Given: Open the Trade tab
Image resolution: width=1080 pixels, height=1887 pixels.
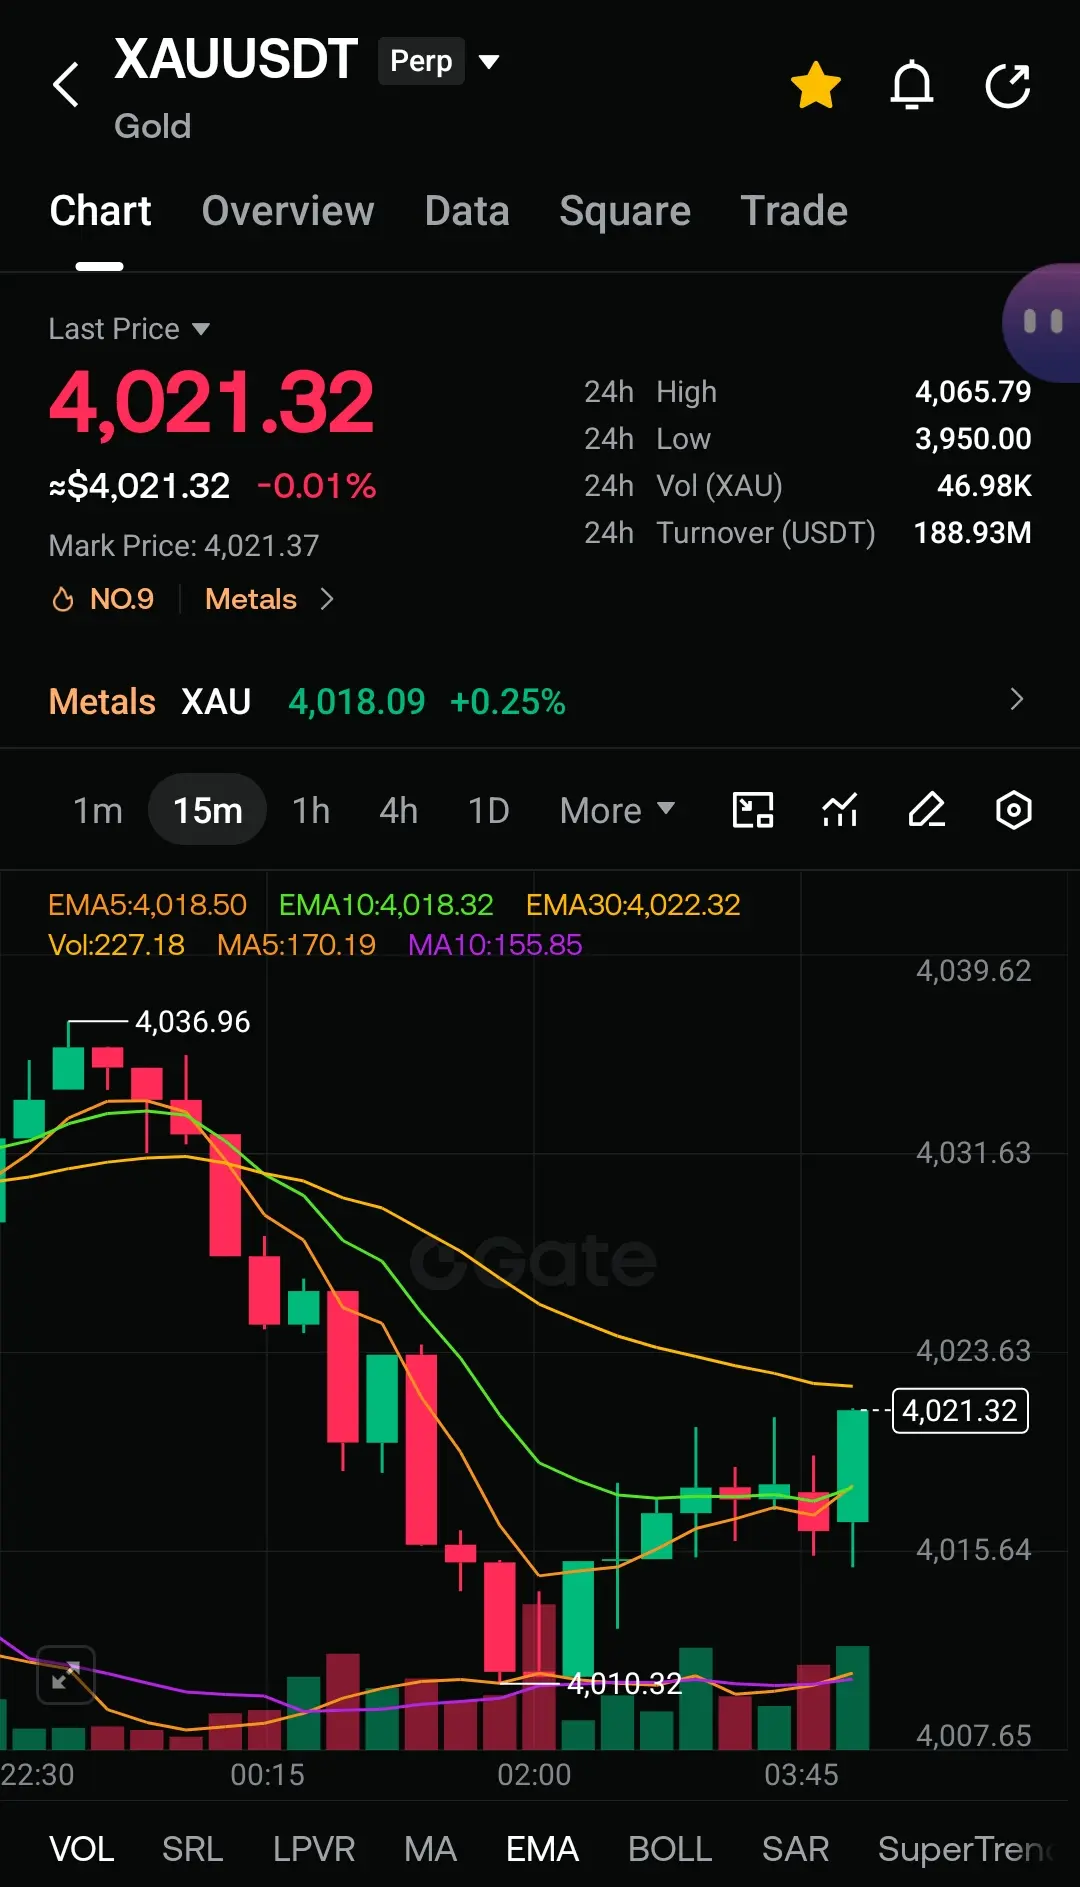Looking at the screenshot, I should point(794,211).
